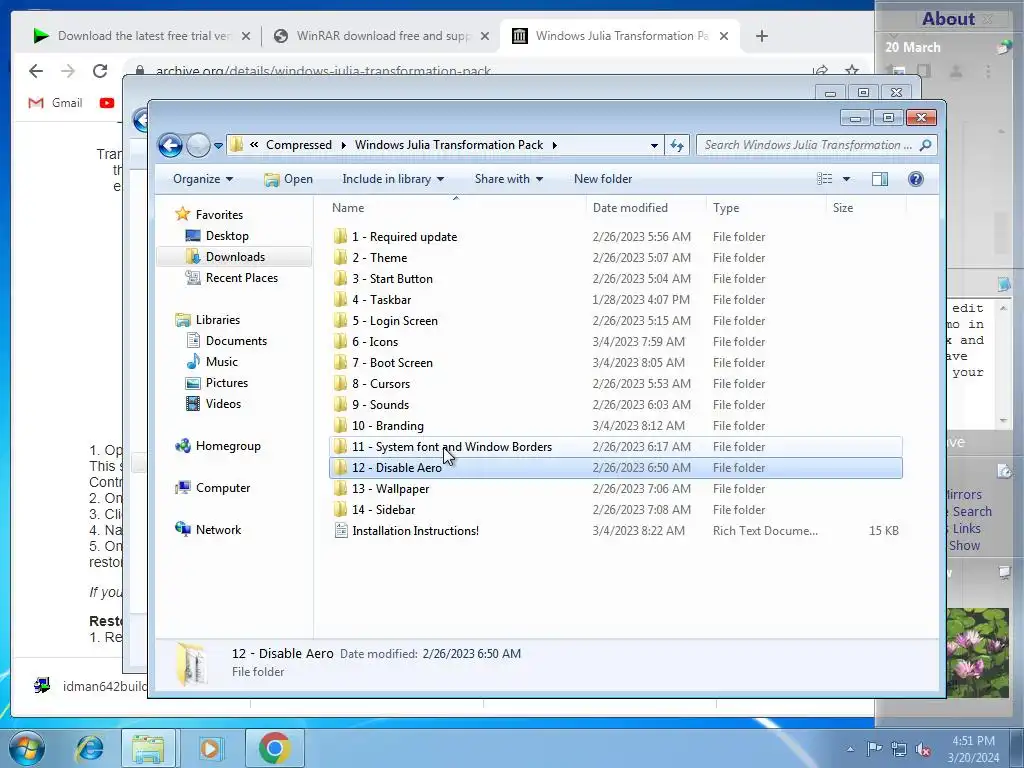The width and height of the screenshot is (1024, 768).
Task: Expand the view options dropdown arrow
Action: coord(846,179)
